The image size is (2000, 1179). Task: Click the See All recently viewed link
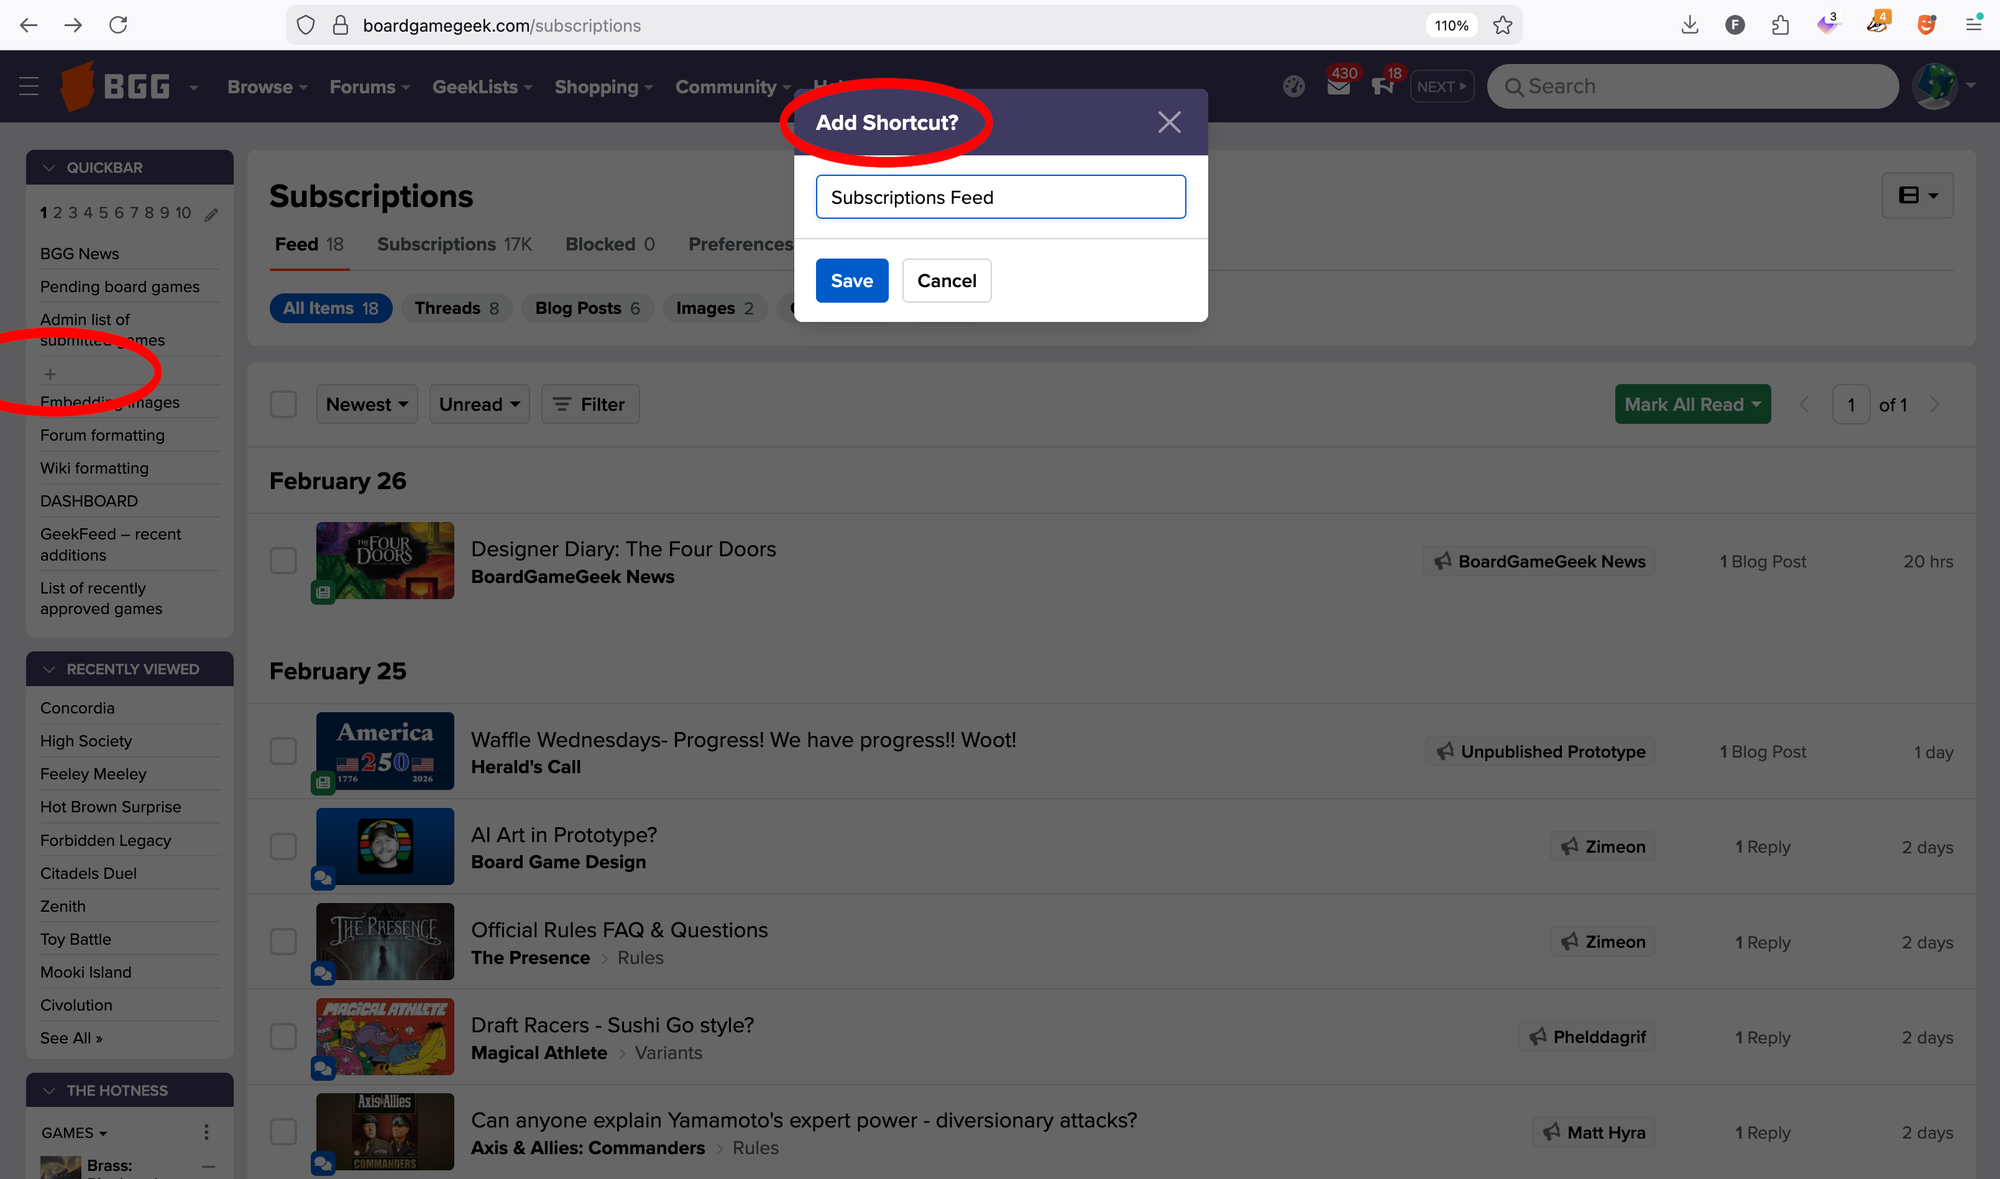coord(71,1038)
